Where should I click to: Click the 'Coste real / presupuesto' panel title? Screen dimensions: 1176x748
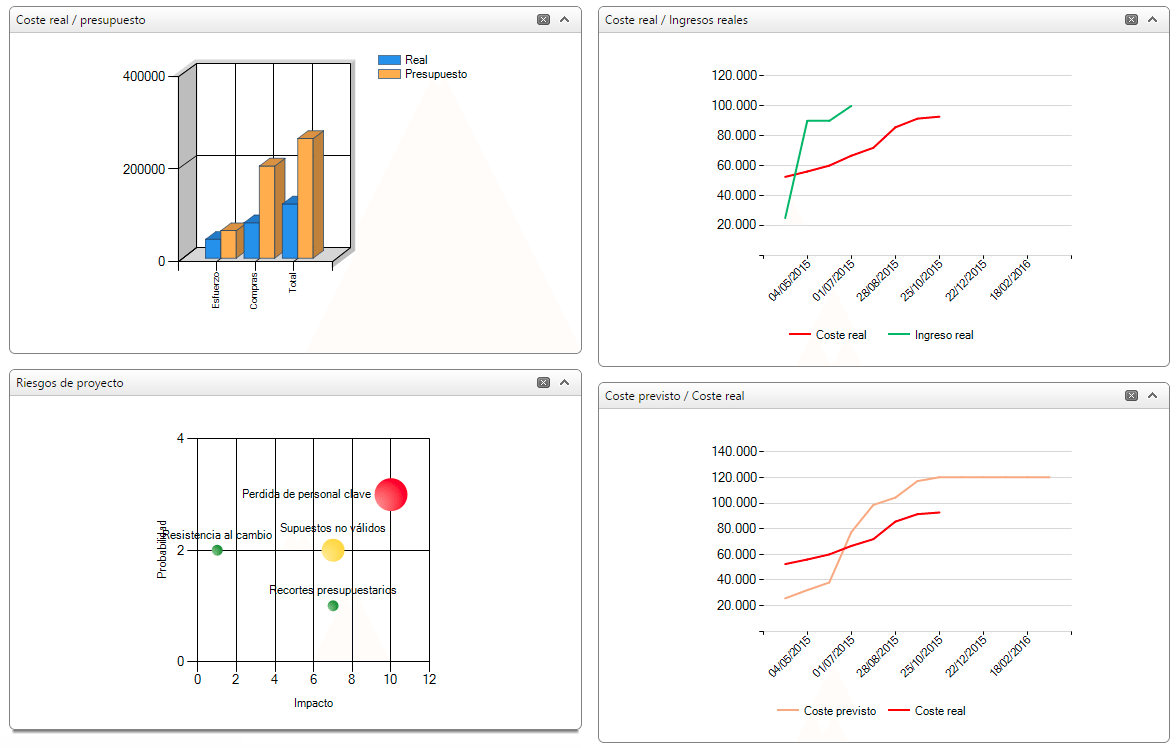point(80,20)
